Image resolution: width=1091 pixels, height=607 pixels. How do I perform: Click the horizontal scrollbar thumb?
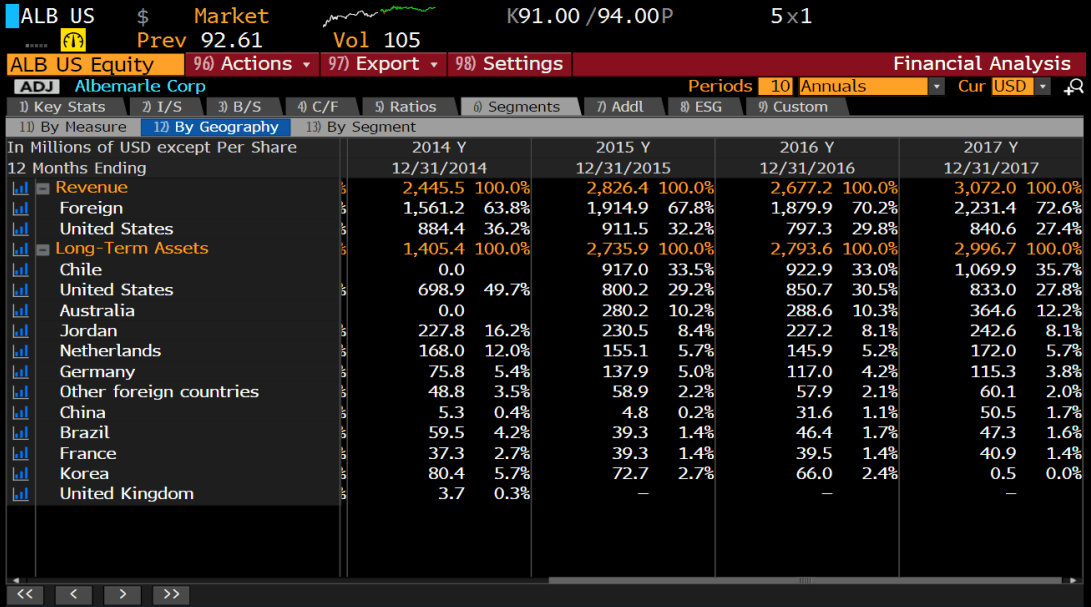tap(805, 580)
